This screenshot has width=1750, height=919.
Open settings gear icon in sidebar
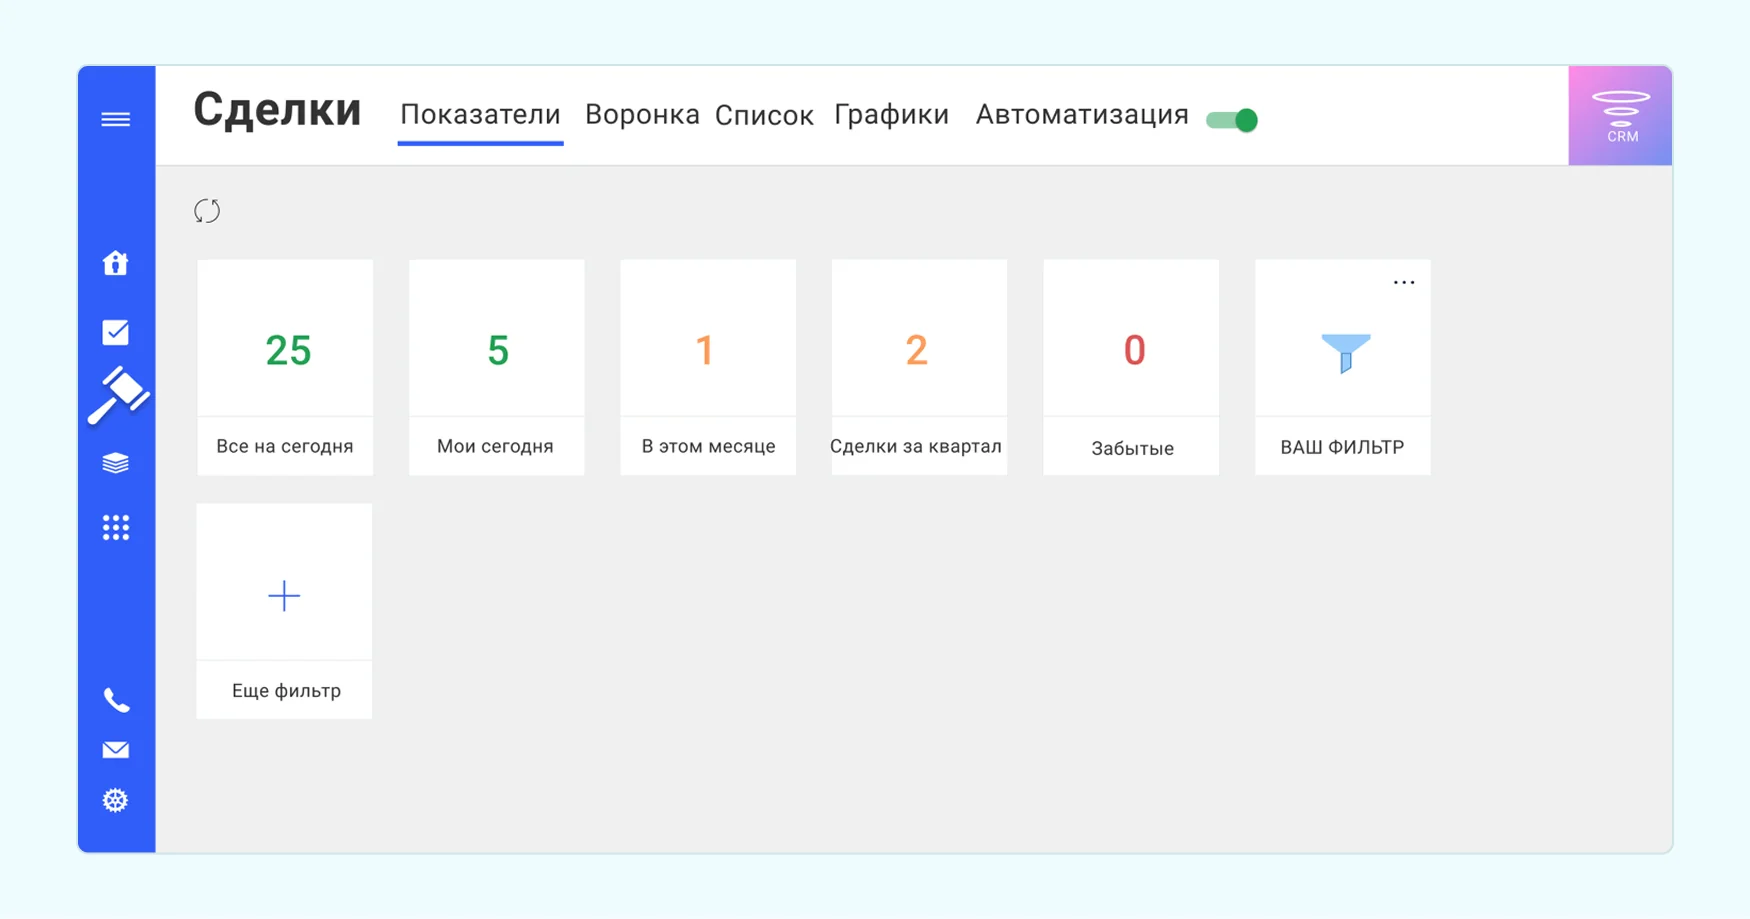click(116, 800)
